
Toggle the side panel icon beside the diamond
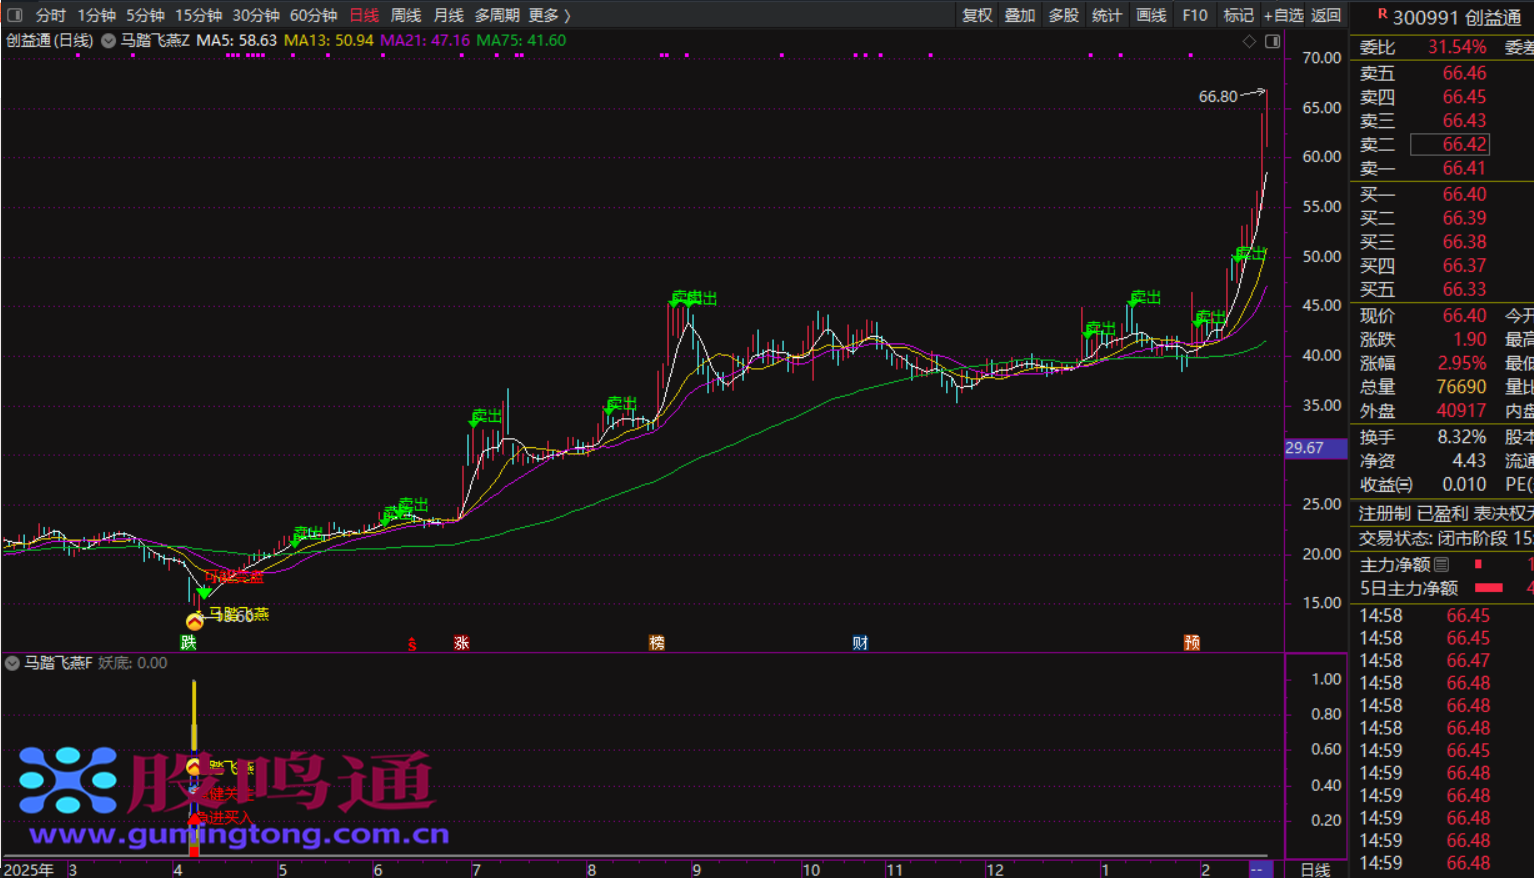point(1272,41)
